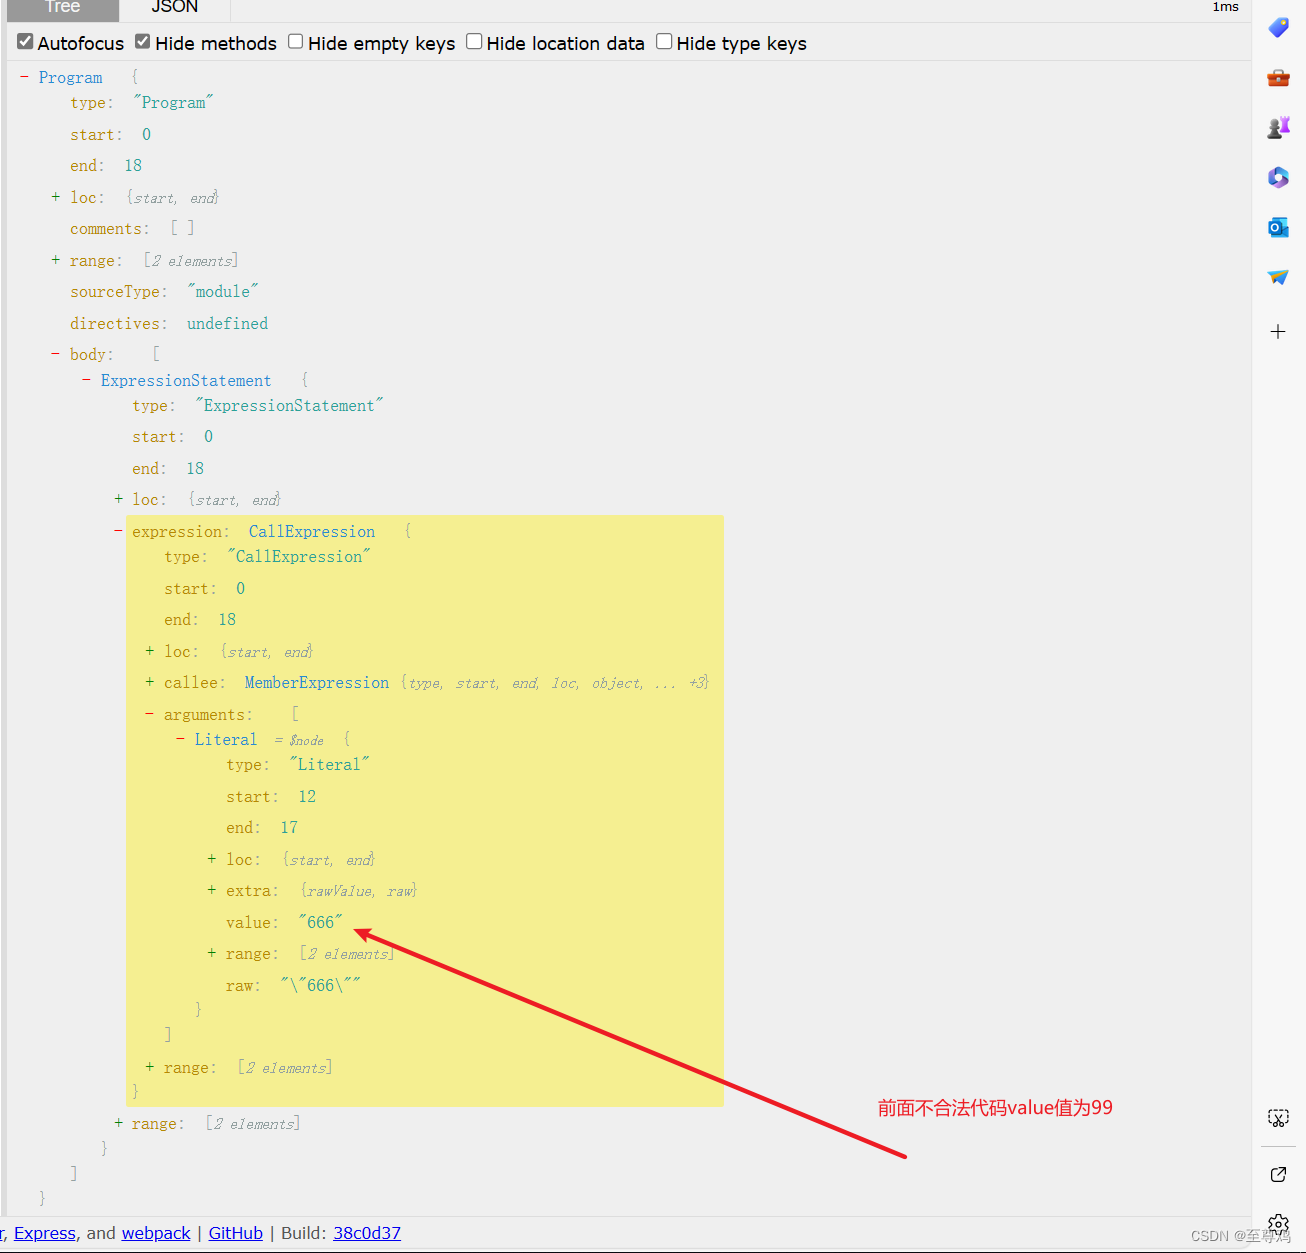The width and height of the screenshot is (1306, 1253).
Task: Open build 38c0d37 link
Action: [x=367, y=1233]
